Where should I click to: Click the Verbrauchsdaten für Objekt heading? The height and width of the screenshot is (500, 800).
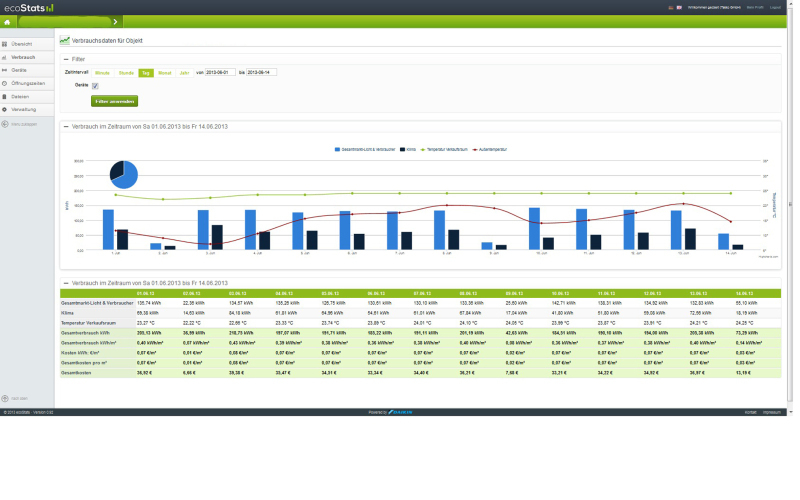coord(107,40)
